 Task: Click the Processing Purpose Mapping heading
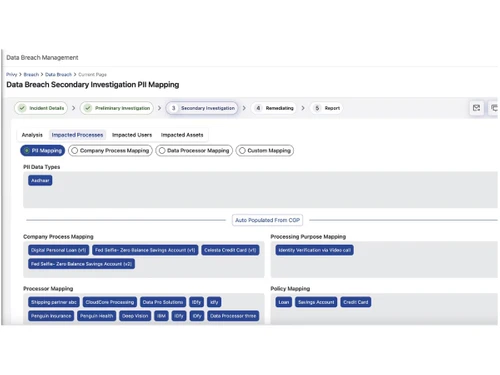[x=308, y=237]
